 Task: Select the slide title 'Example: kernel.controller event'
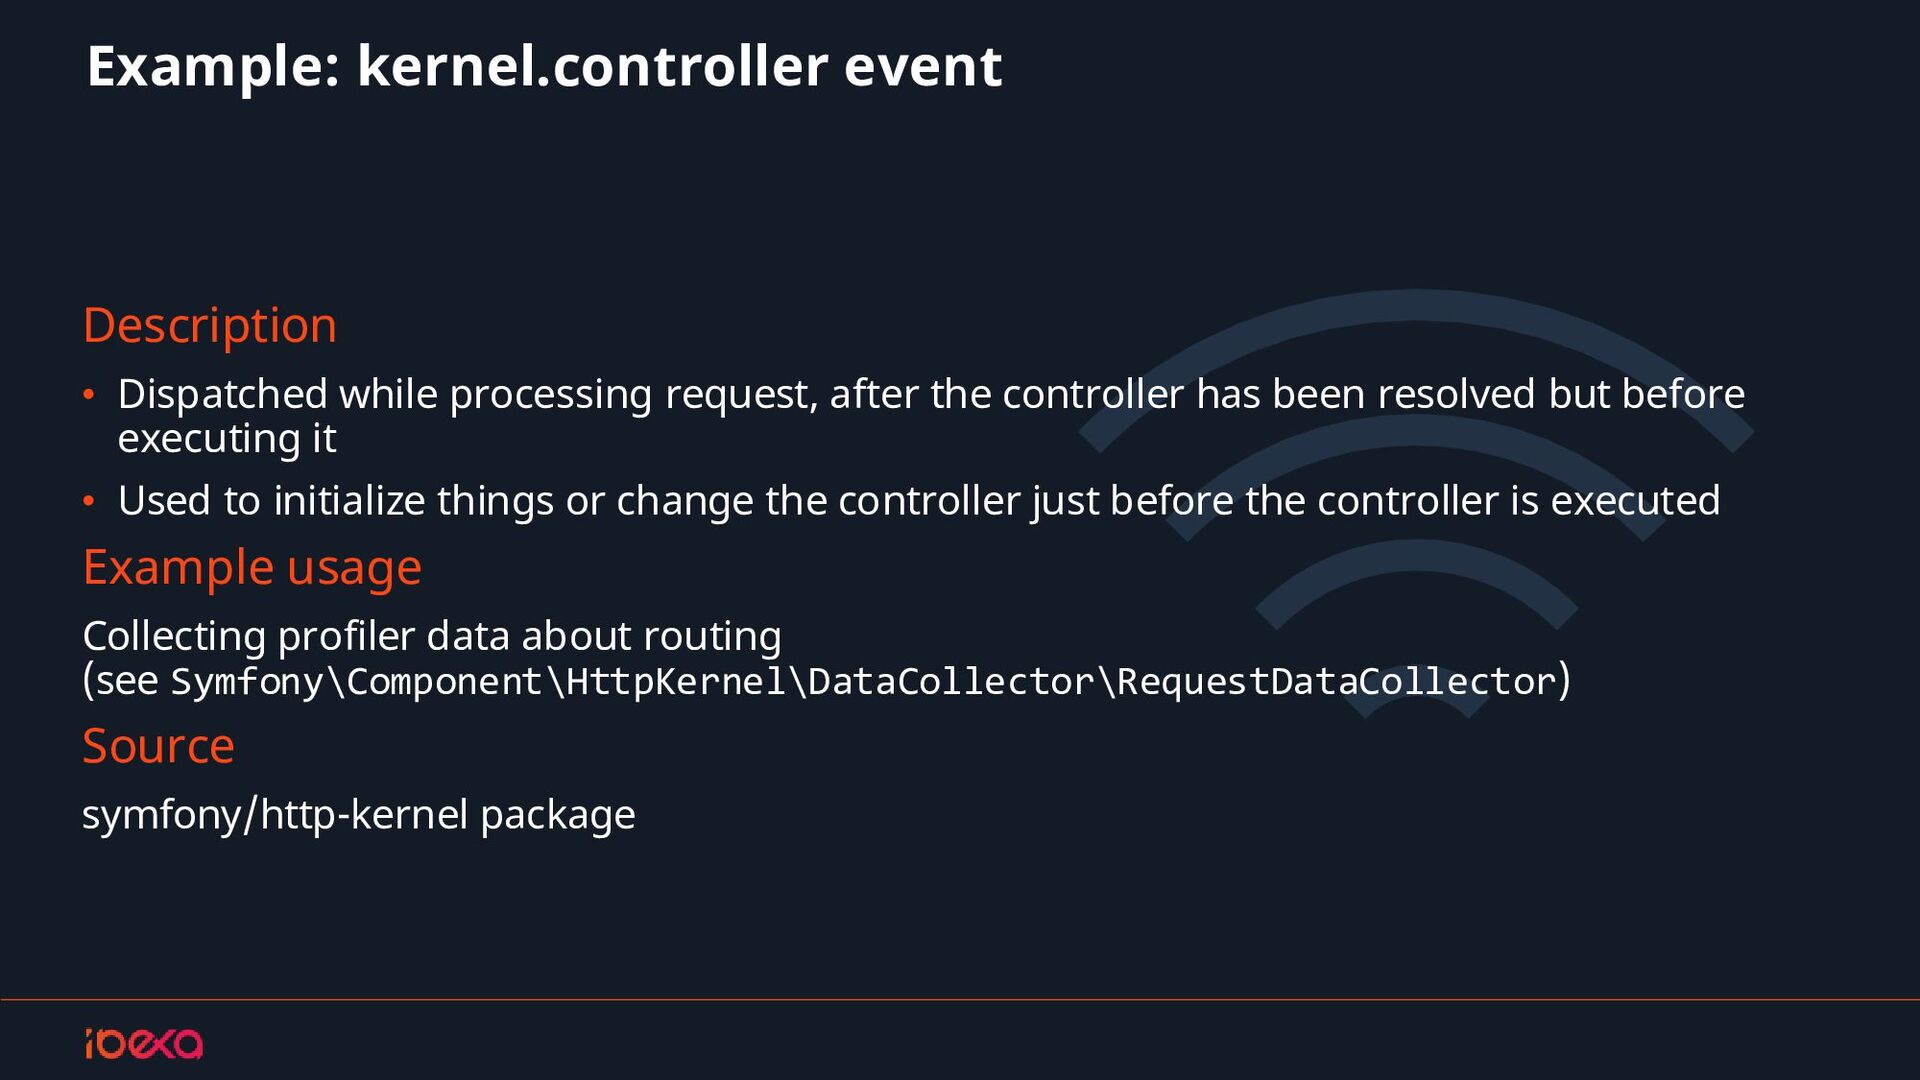tap(544, 66)
